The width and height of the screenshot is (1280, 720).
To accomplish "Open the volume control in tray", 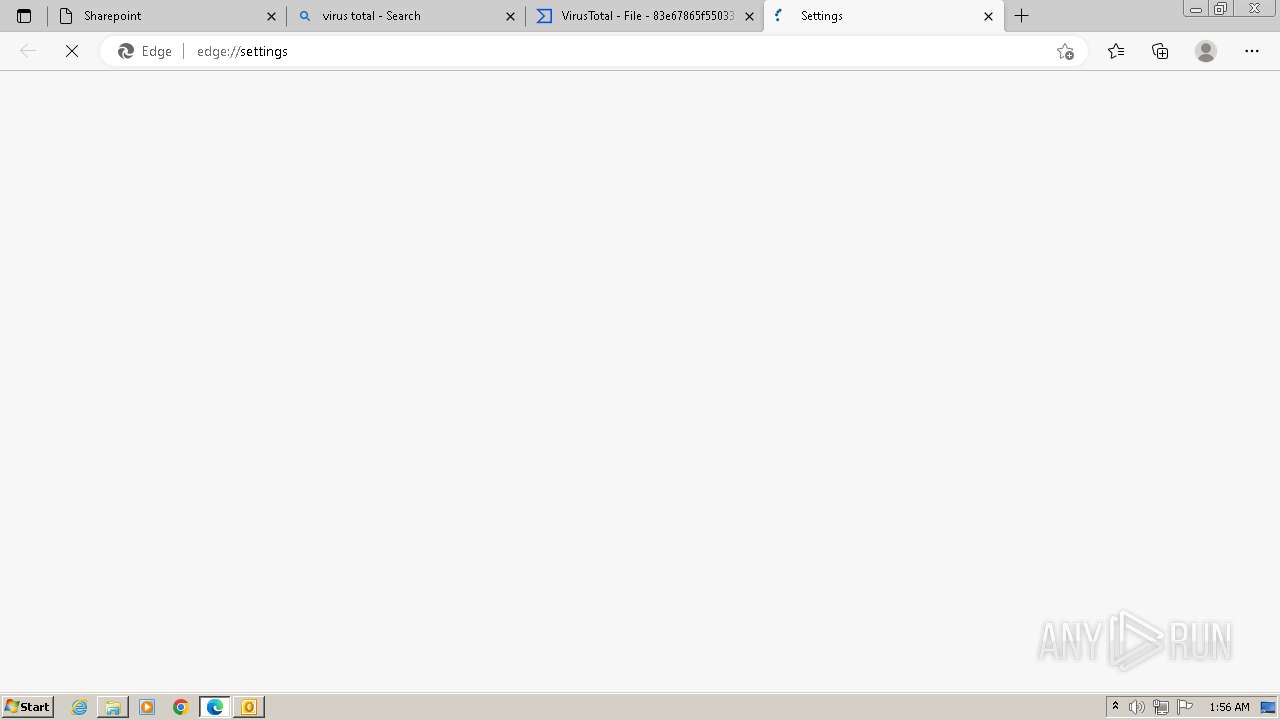I will pyautogui.click(x=1137, y=707).
